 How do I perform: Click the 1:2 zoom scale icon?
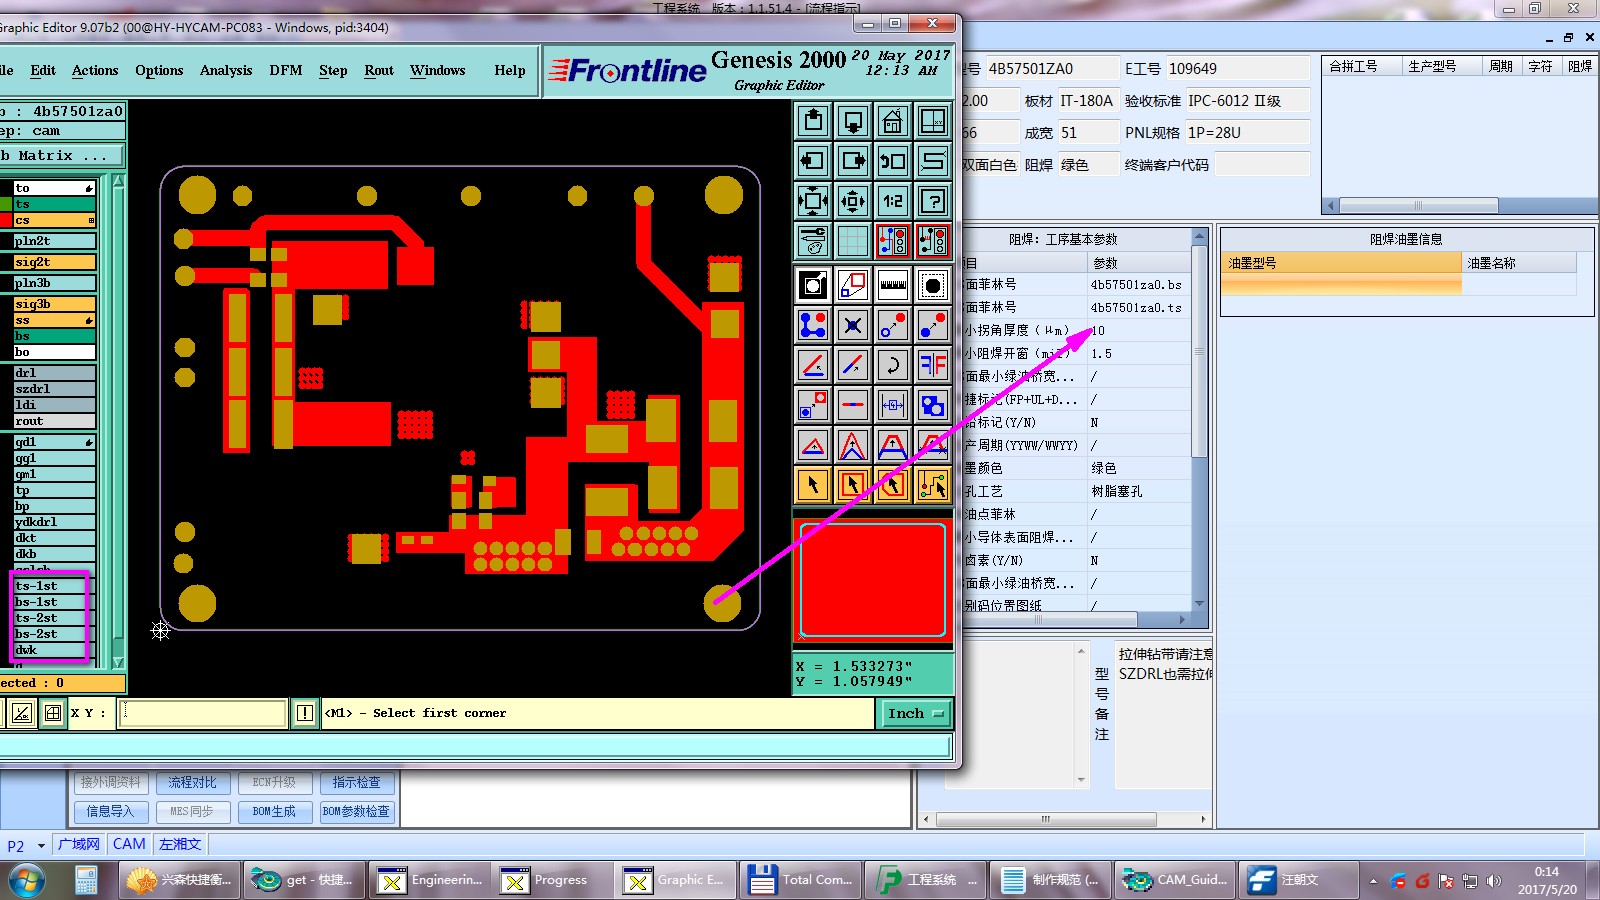point(893,201)
